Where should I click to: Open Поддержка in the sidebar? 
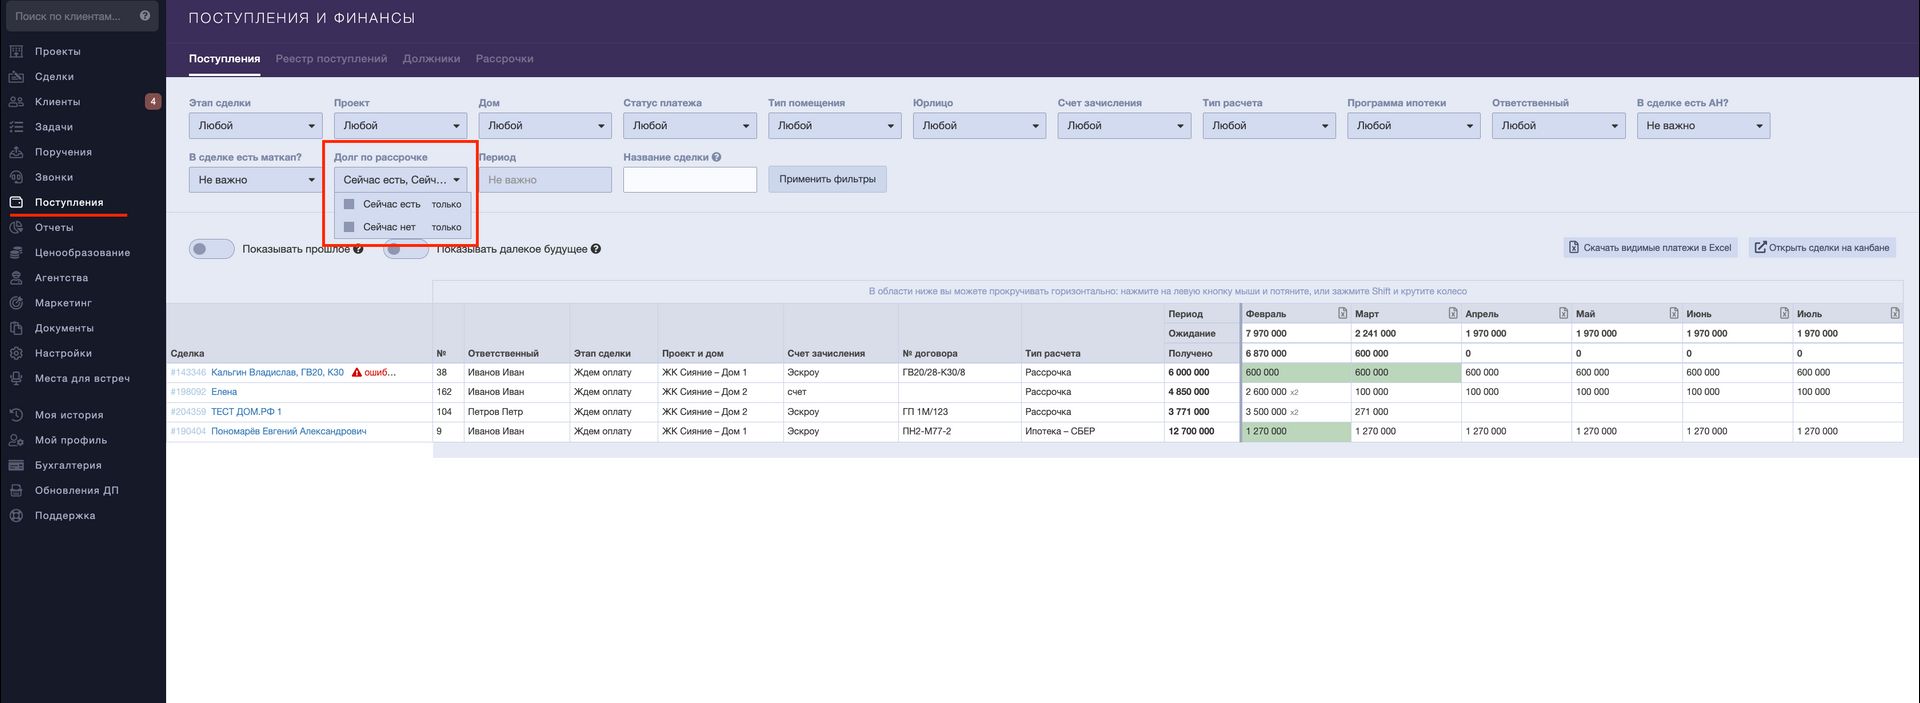(x=65, y=515)
